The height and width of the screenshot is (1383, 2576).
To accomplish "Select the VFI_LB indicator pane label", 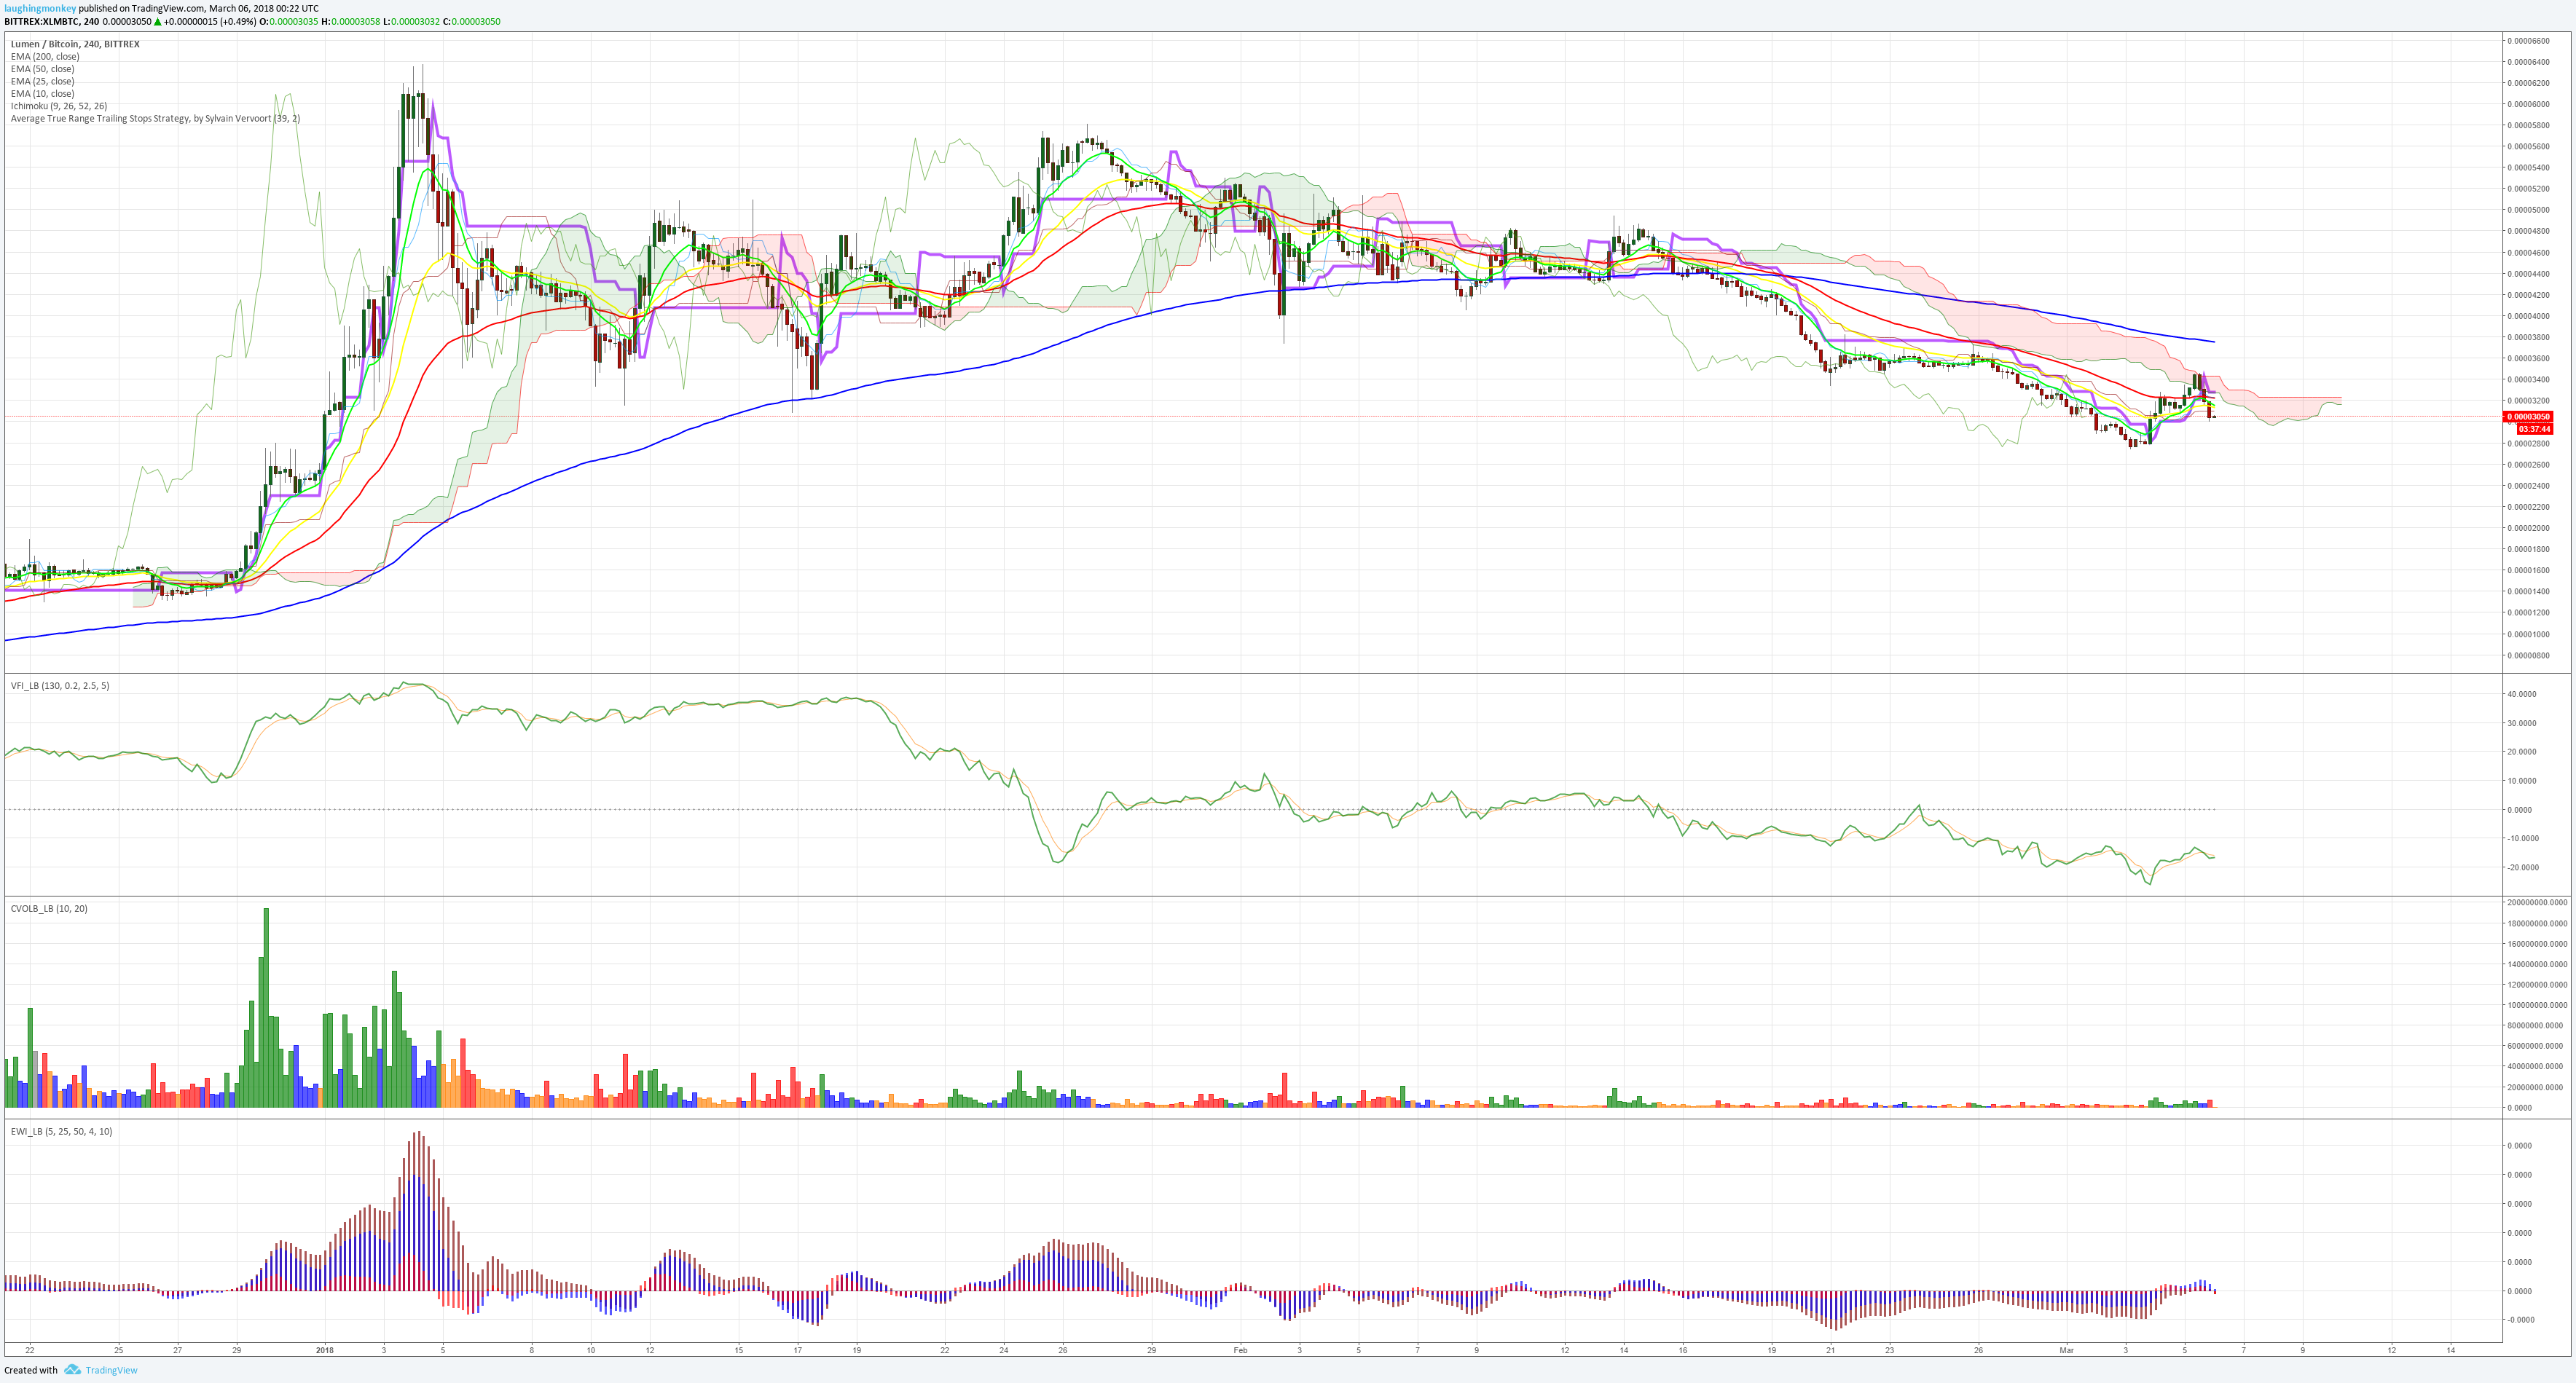I will 60,686.
